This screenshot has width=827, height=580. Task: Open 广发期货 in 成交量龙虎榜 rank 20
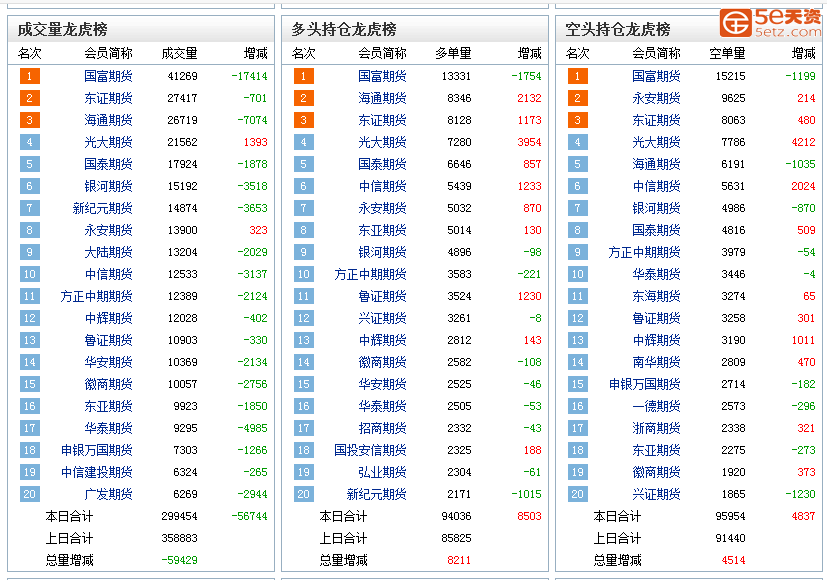(x=108, y=494)
